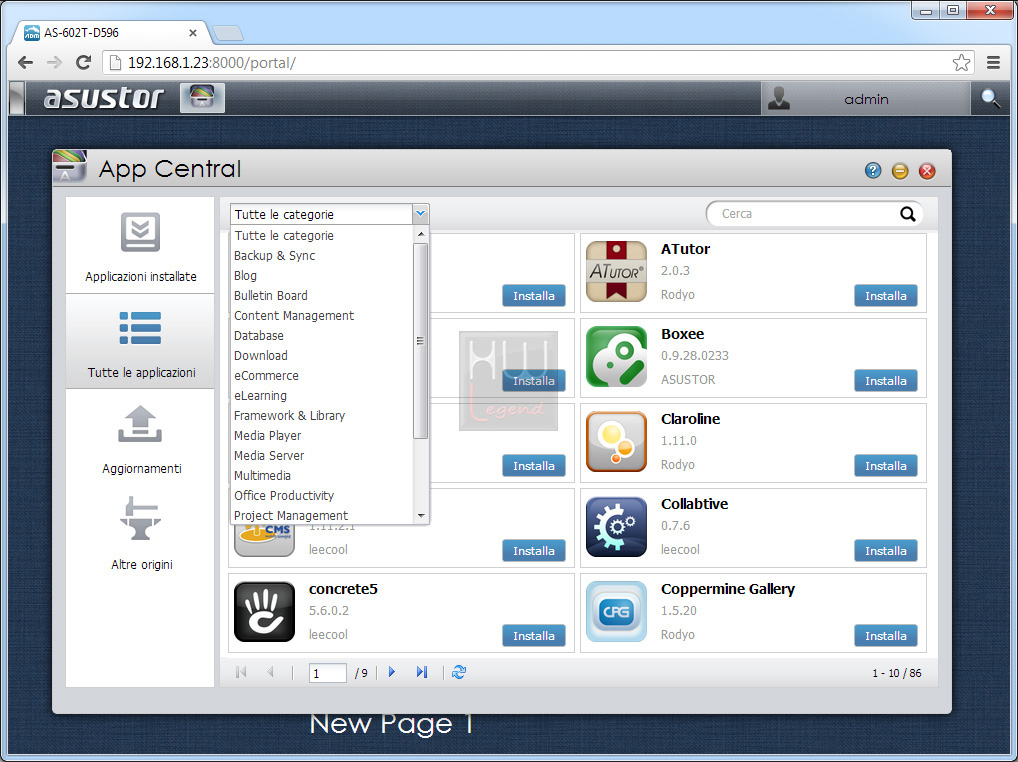Collapse the category dropdown arrow
1018x762 pixels.
tap(421, 214)
